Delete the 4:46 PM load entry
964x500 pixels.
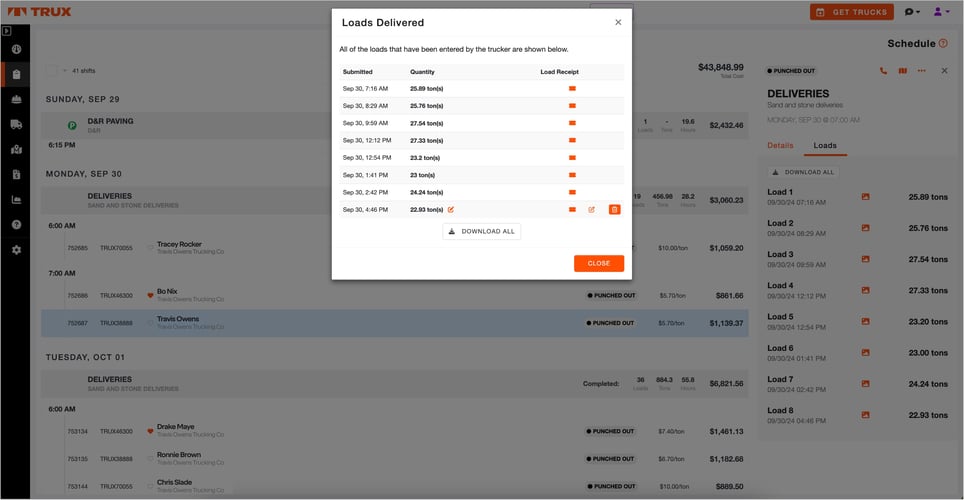(x=614, y=210)
